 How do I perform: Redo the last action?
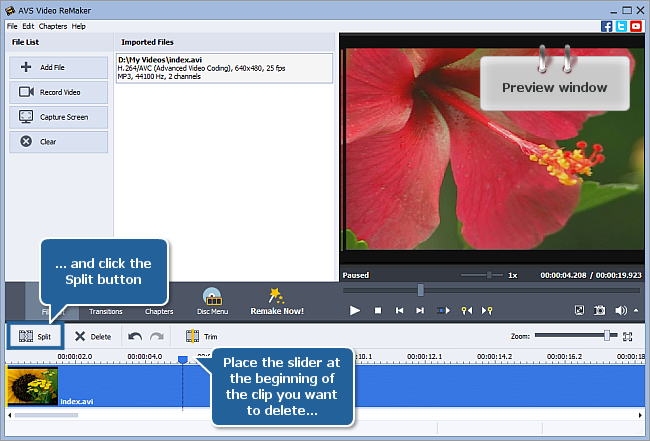coord(157,336)
